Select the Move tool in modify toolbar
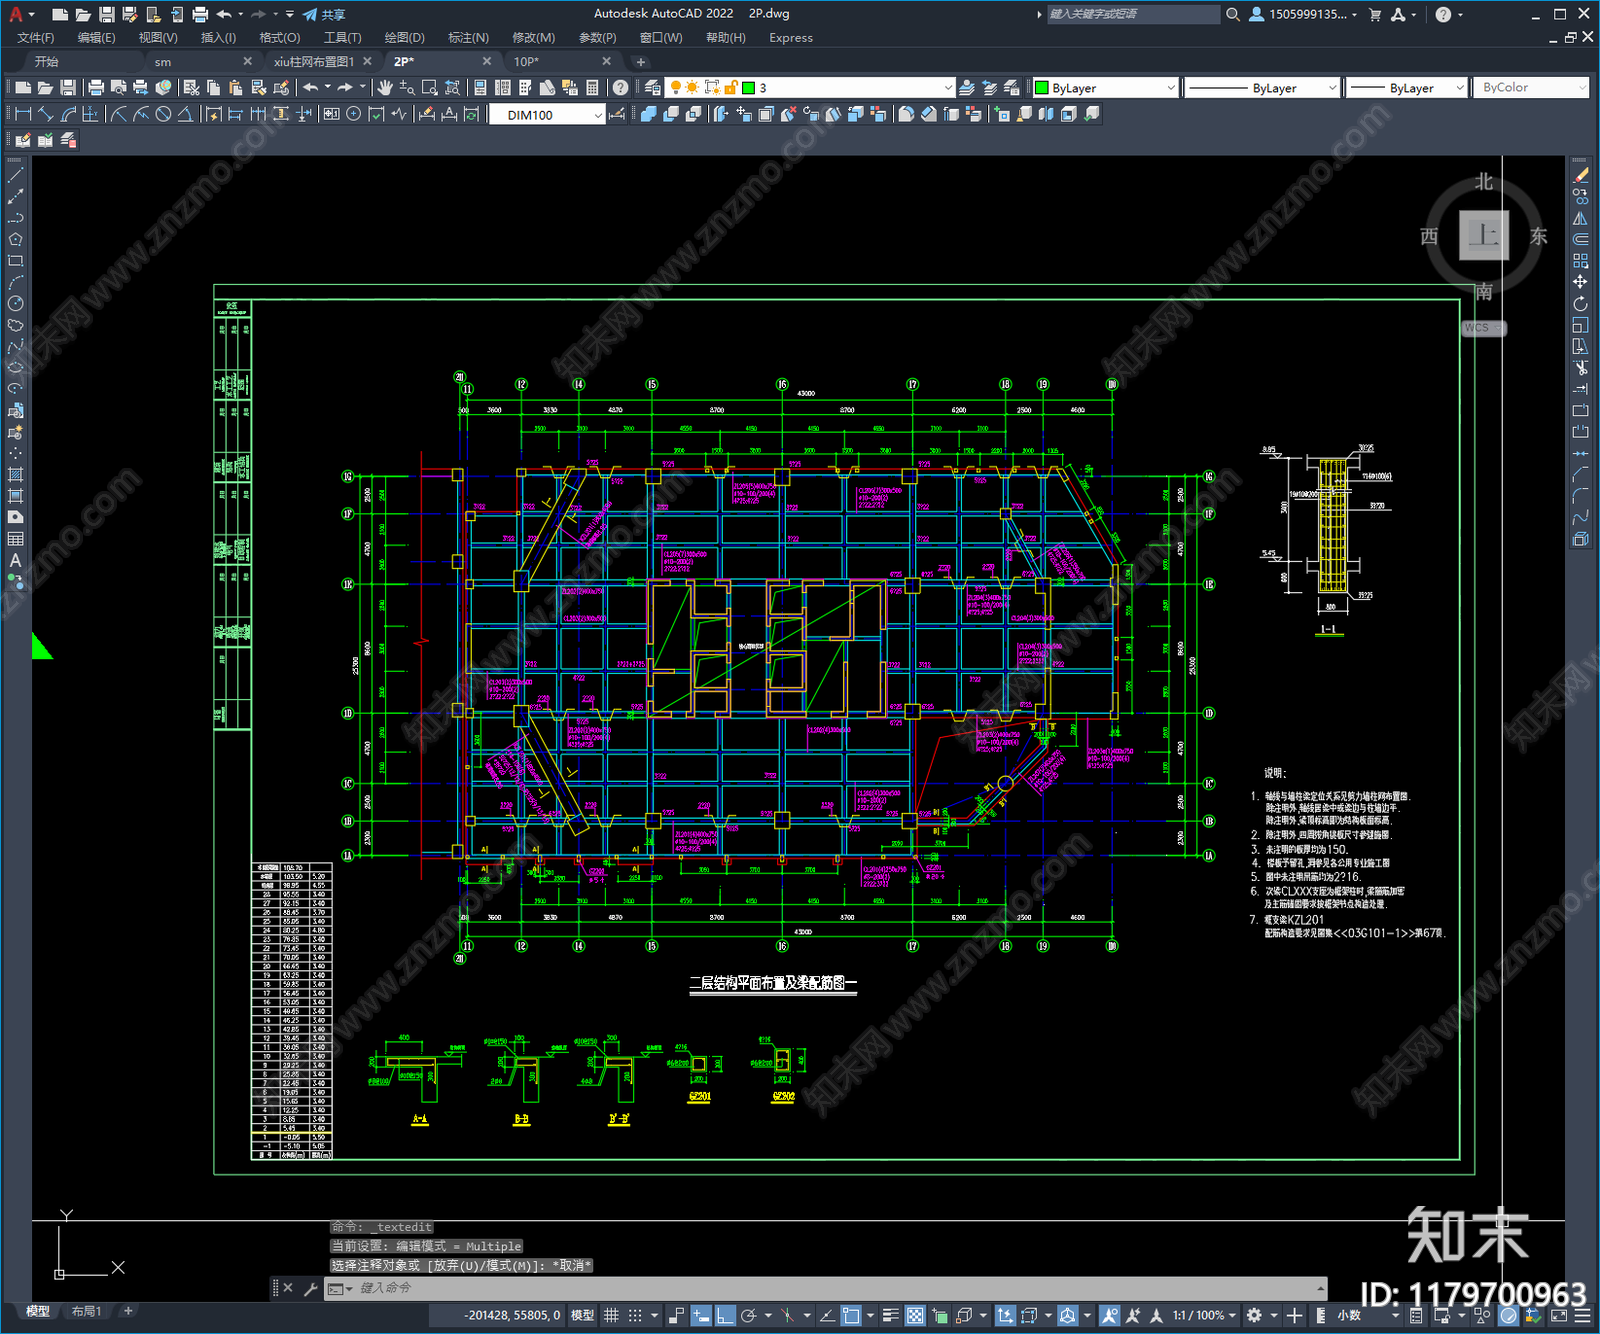Image resolution: width=1600 pixels, height=1334 pixels. coord(1580,282)
